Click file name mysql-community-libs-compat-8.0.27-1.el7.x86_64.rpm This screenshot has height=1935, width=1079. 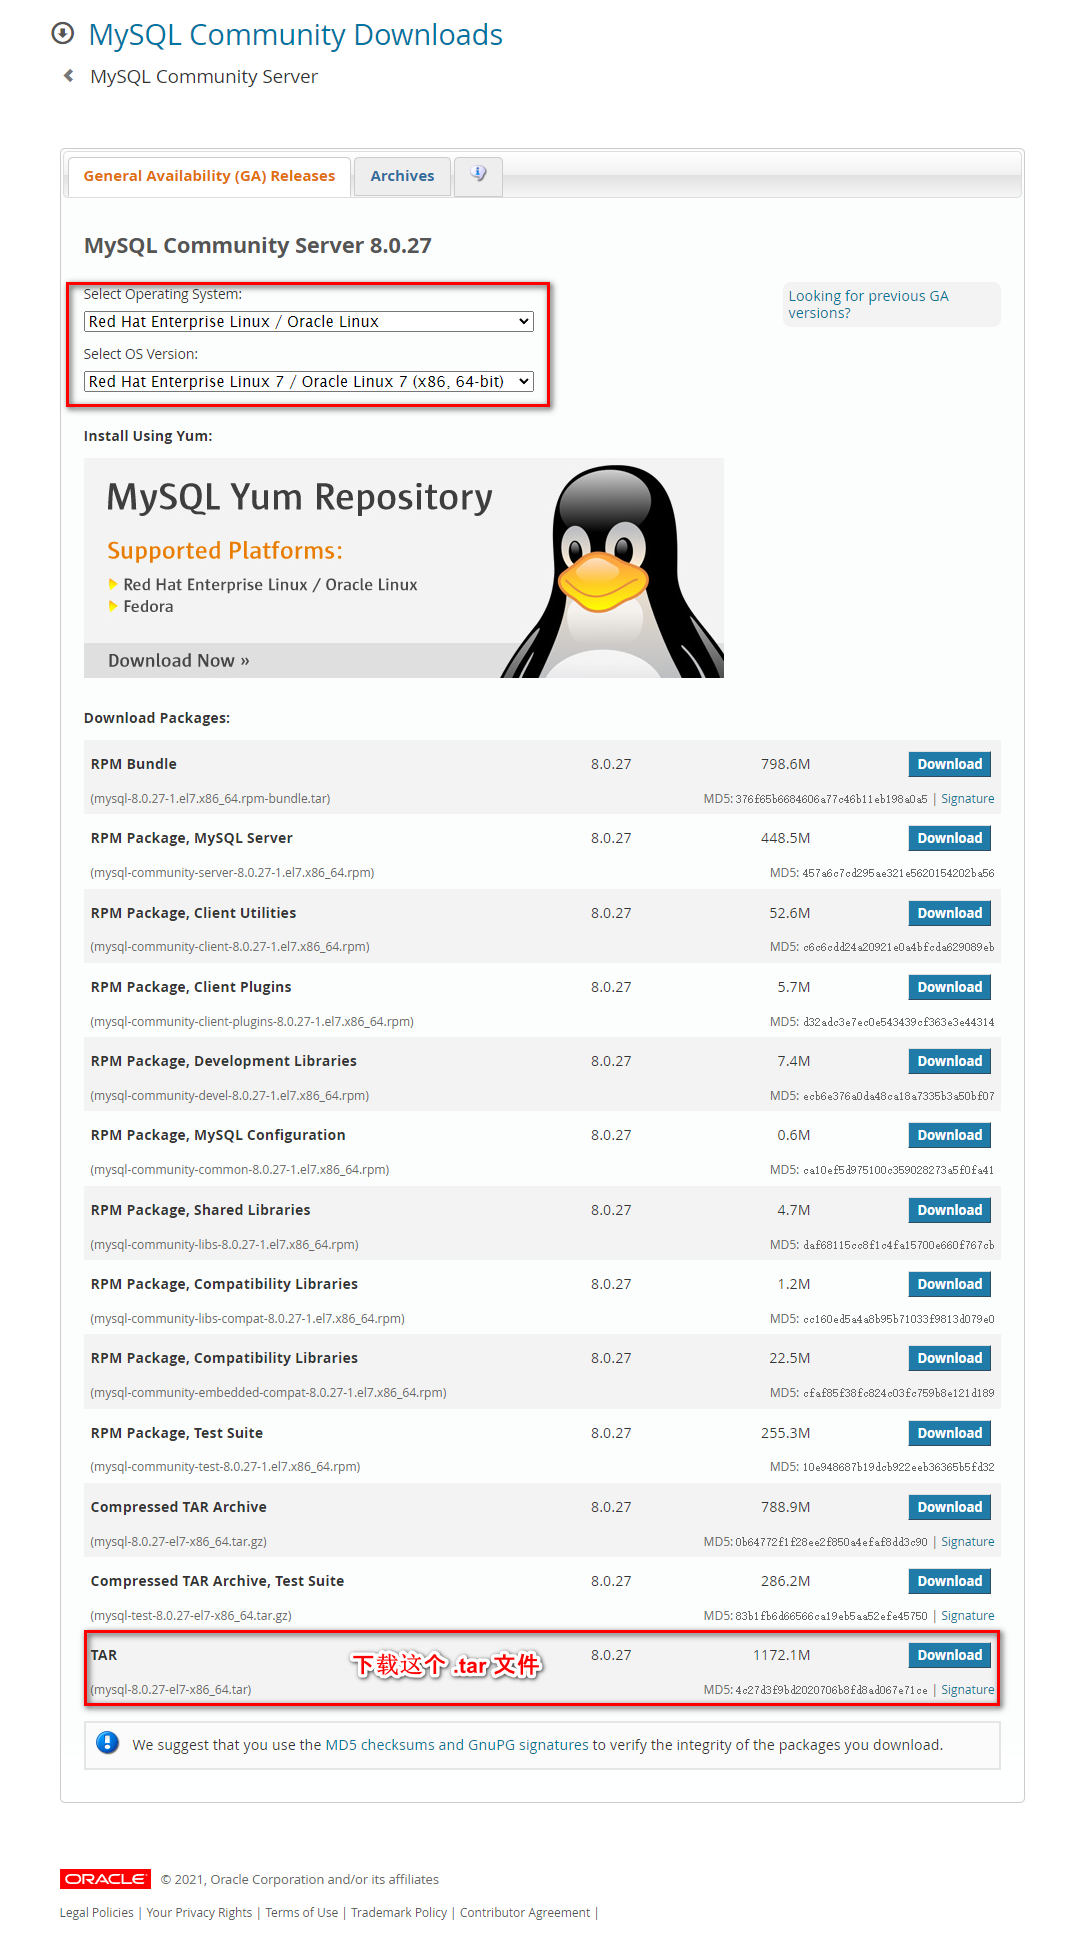pyautogui.click(x=248, y=1319)
